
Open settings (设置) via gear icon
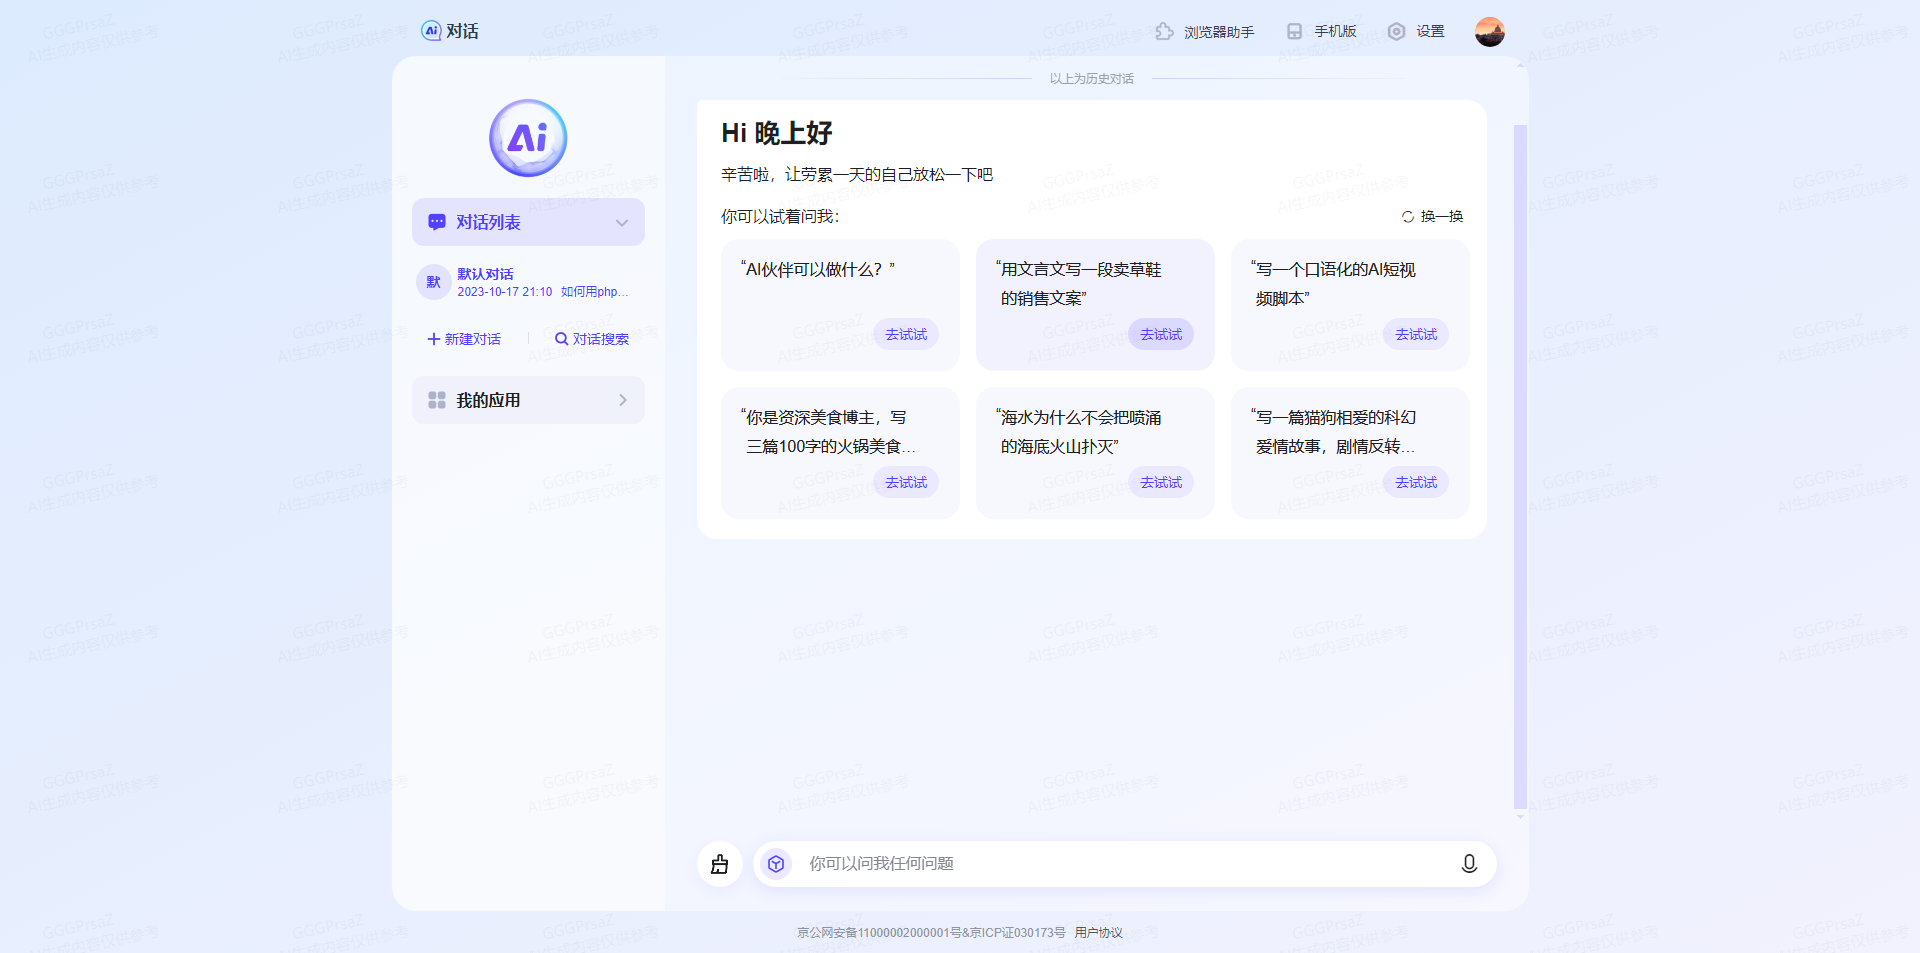(x=1397, y=32)
